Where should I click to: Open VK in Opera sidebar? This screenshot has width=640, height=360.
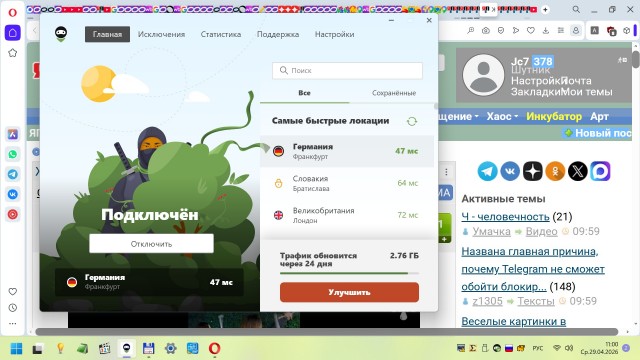[13, 194]
